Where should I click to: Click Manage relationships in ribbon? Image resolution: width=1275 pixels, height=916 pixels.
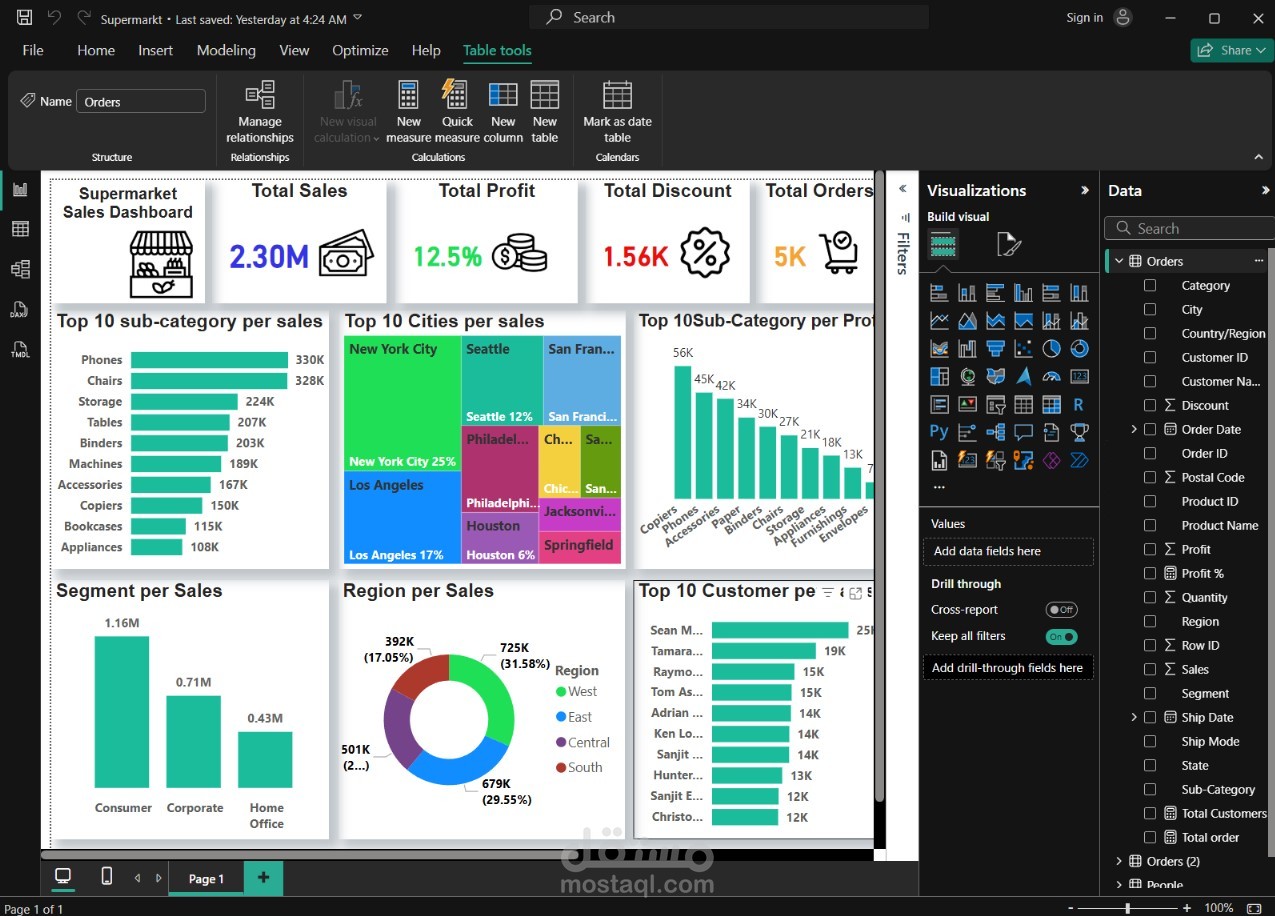(260, 112)
